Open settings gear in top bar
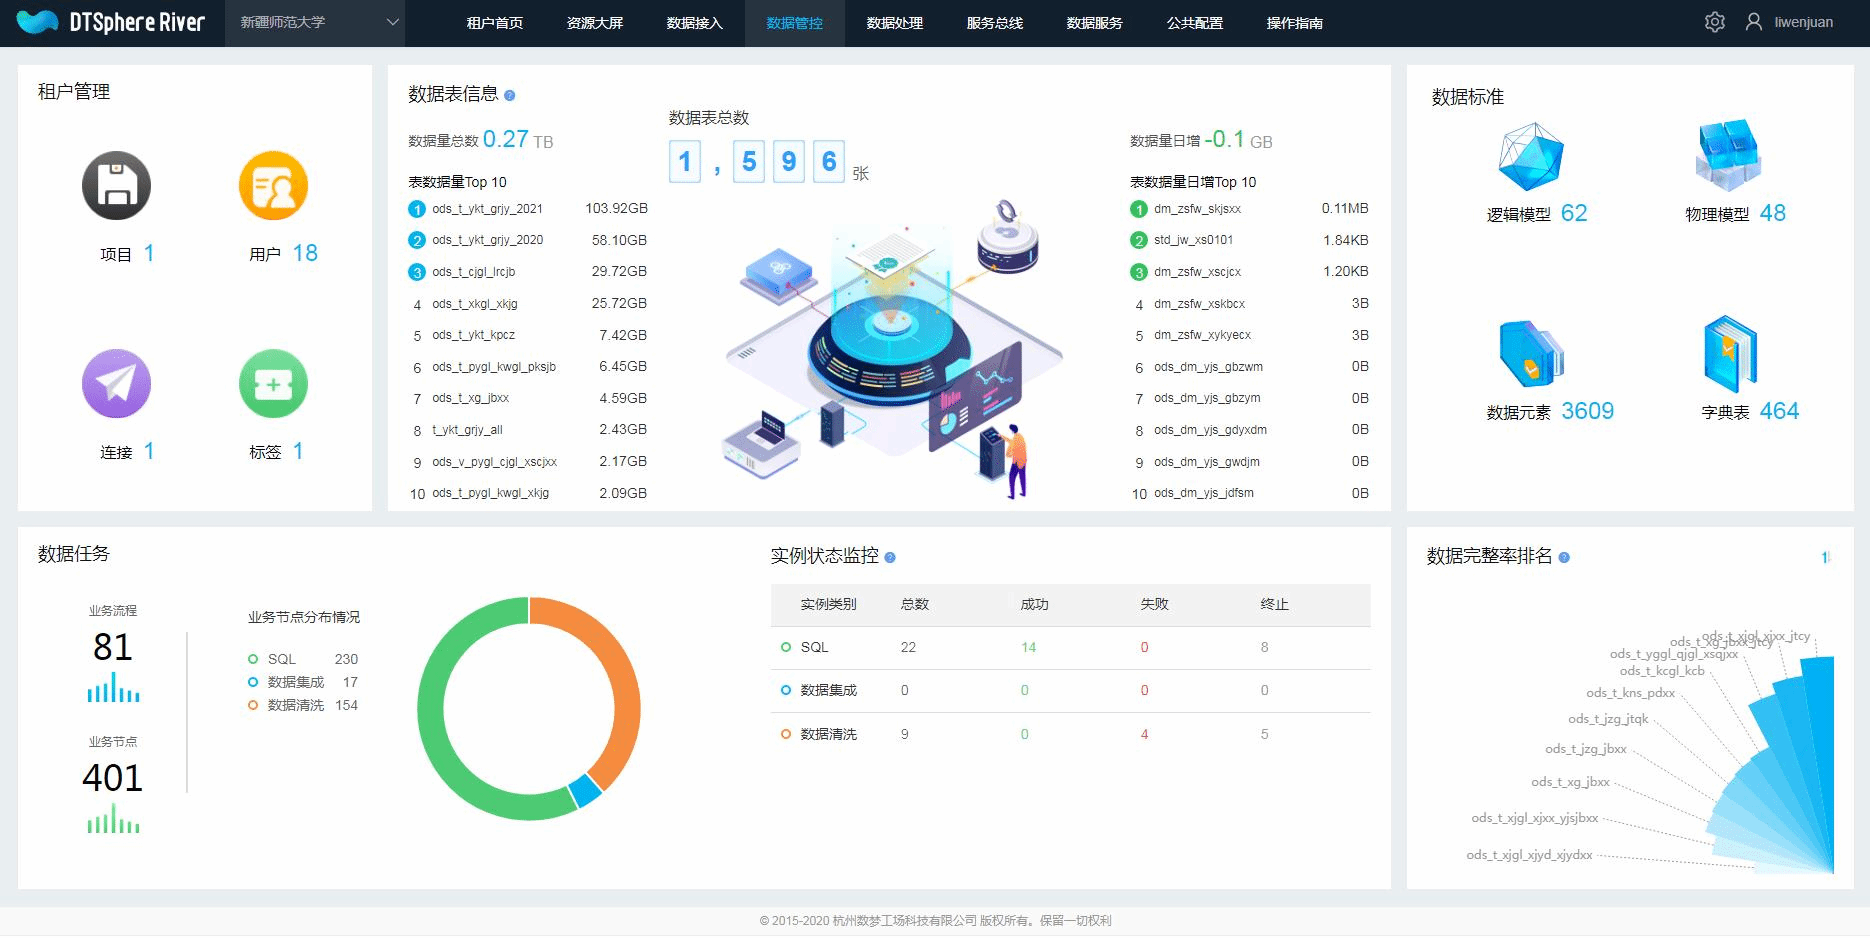This screenshot has width=1870, height=938. (1714, 22)
